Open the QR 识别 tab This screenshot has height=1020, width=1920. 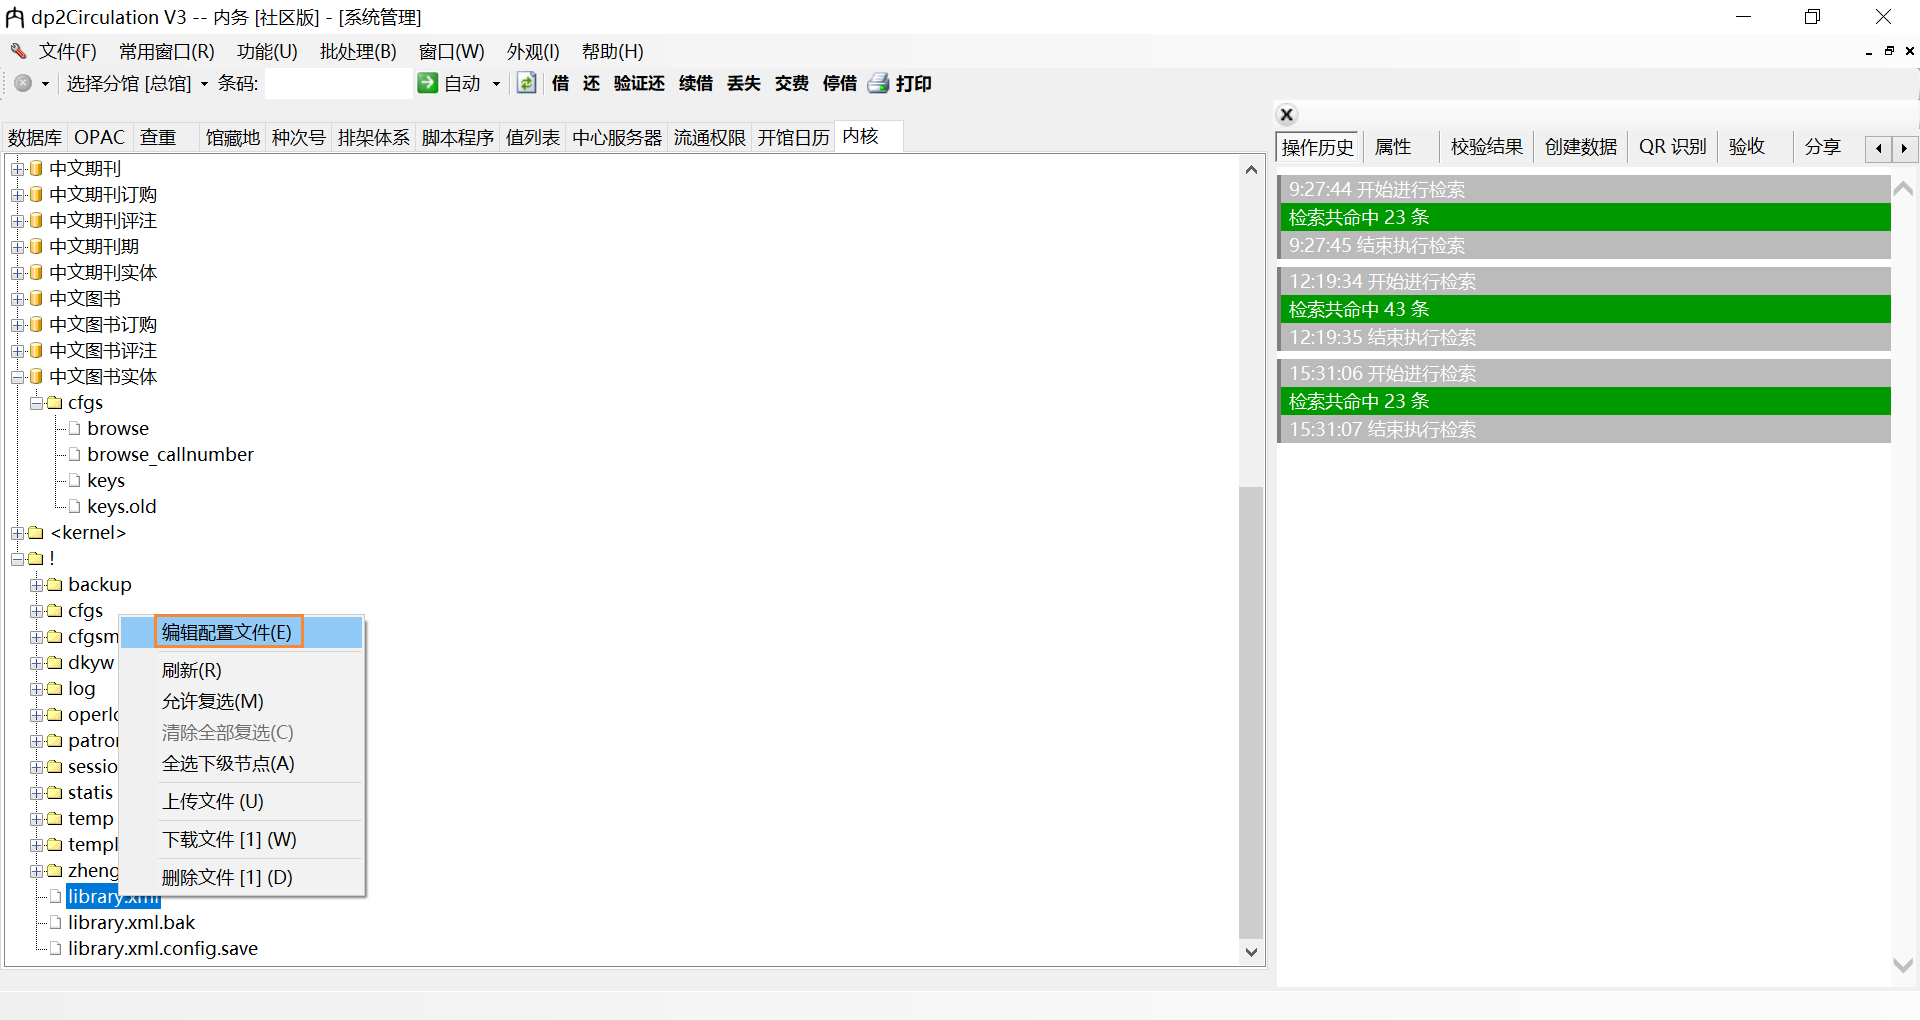(1672, 147)
